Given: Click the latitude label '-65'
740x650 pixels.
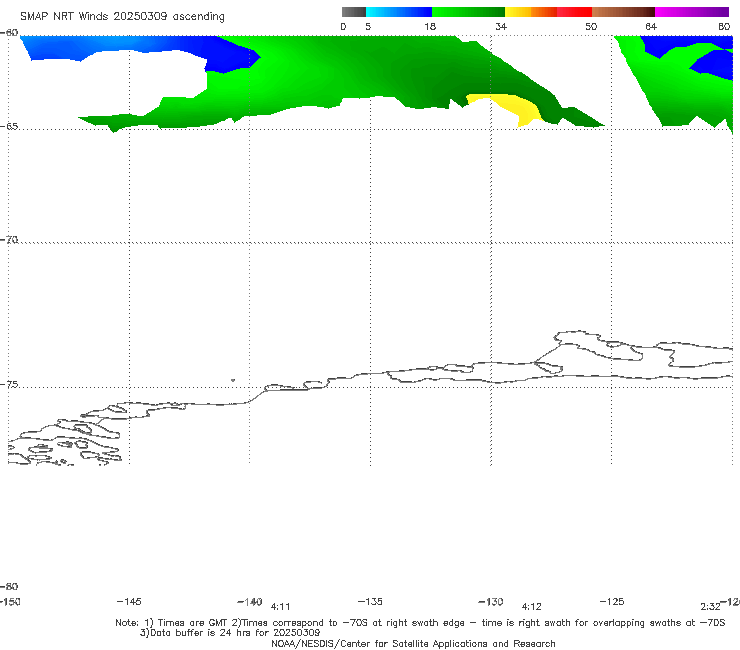Looking at the screenshot, I should (9, 127).
